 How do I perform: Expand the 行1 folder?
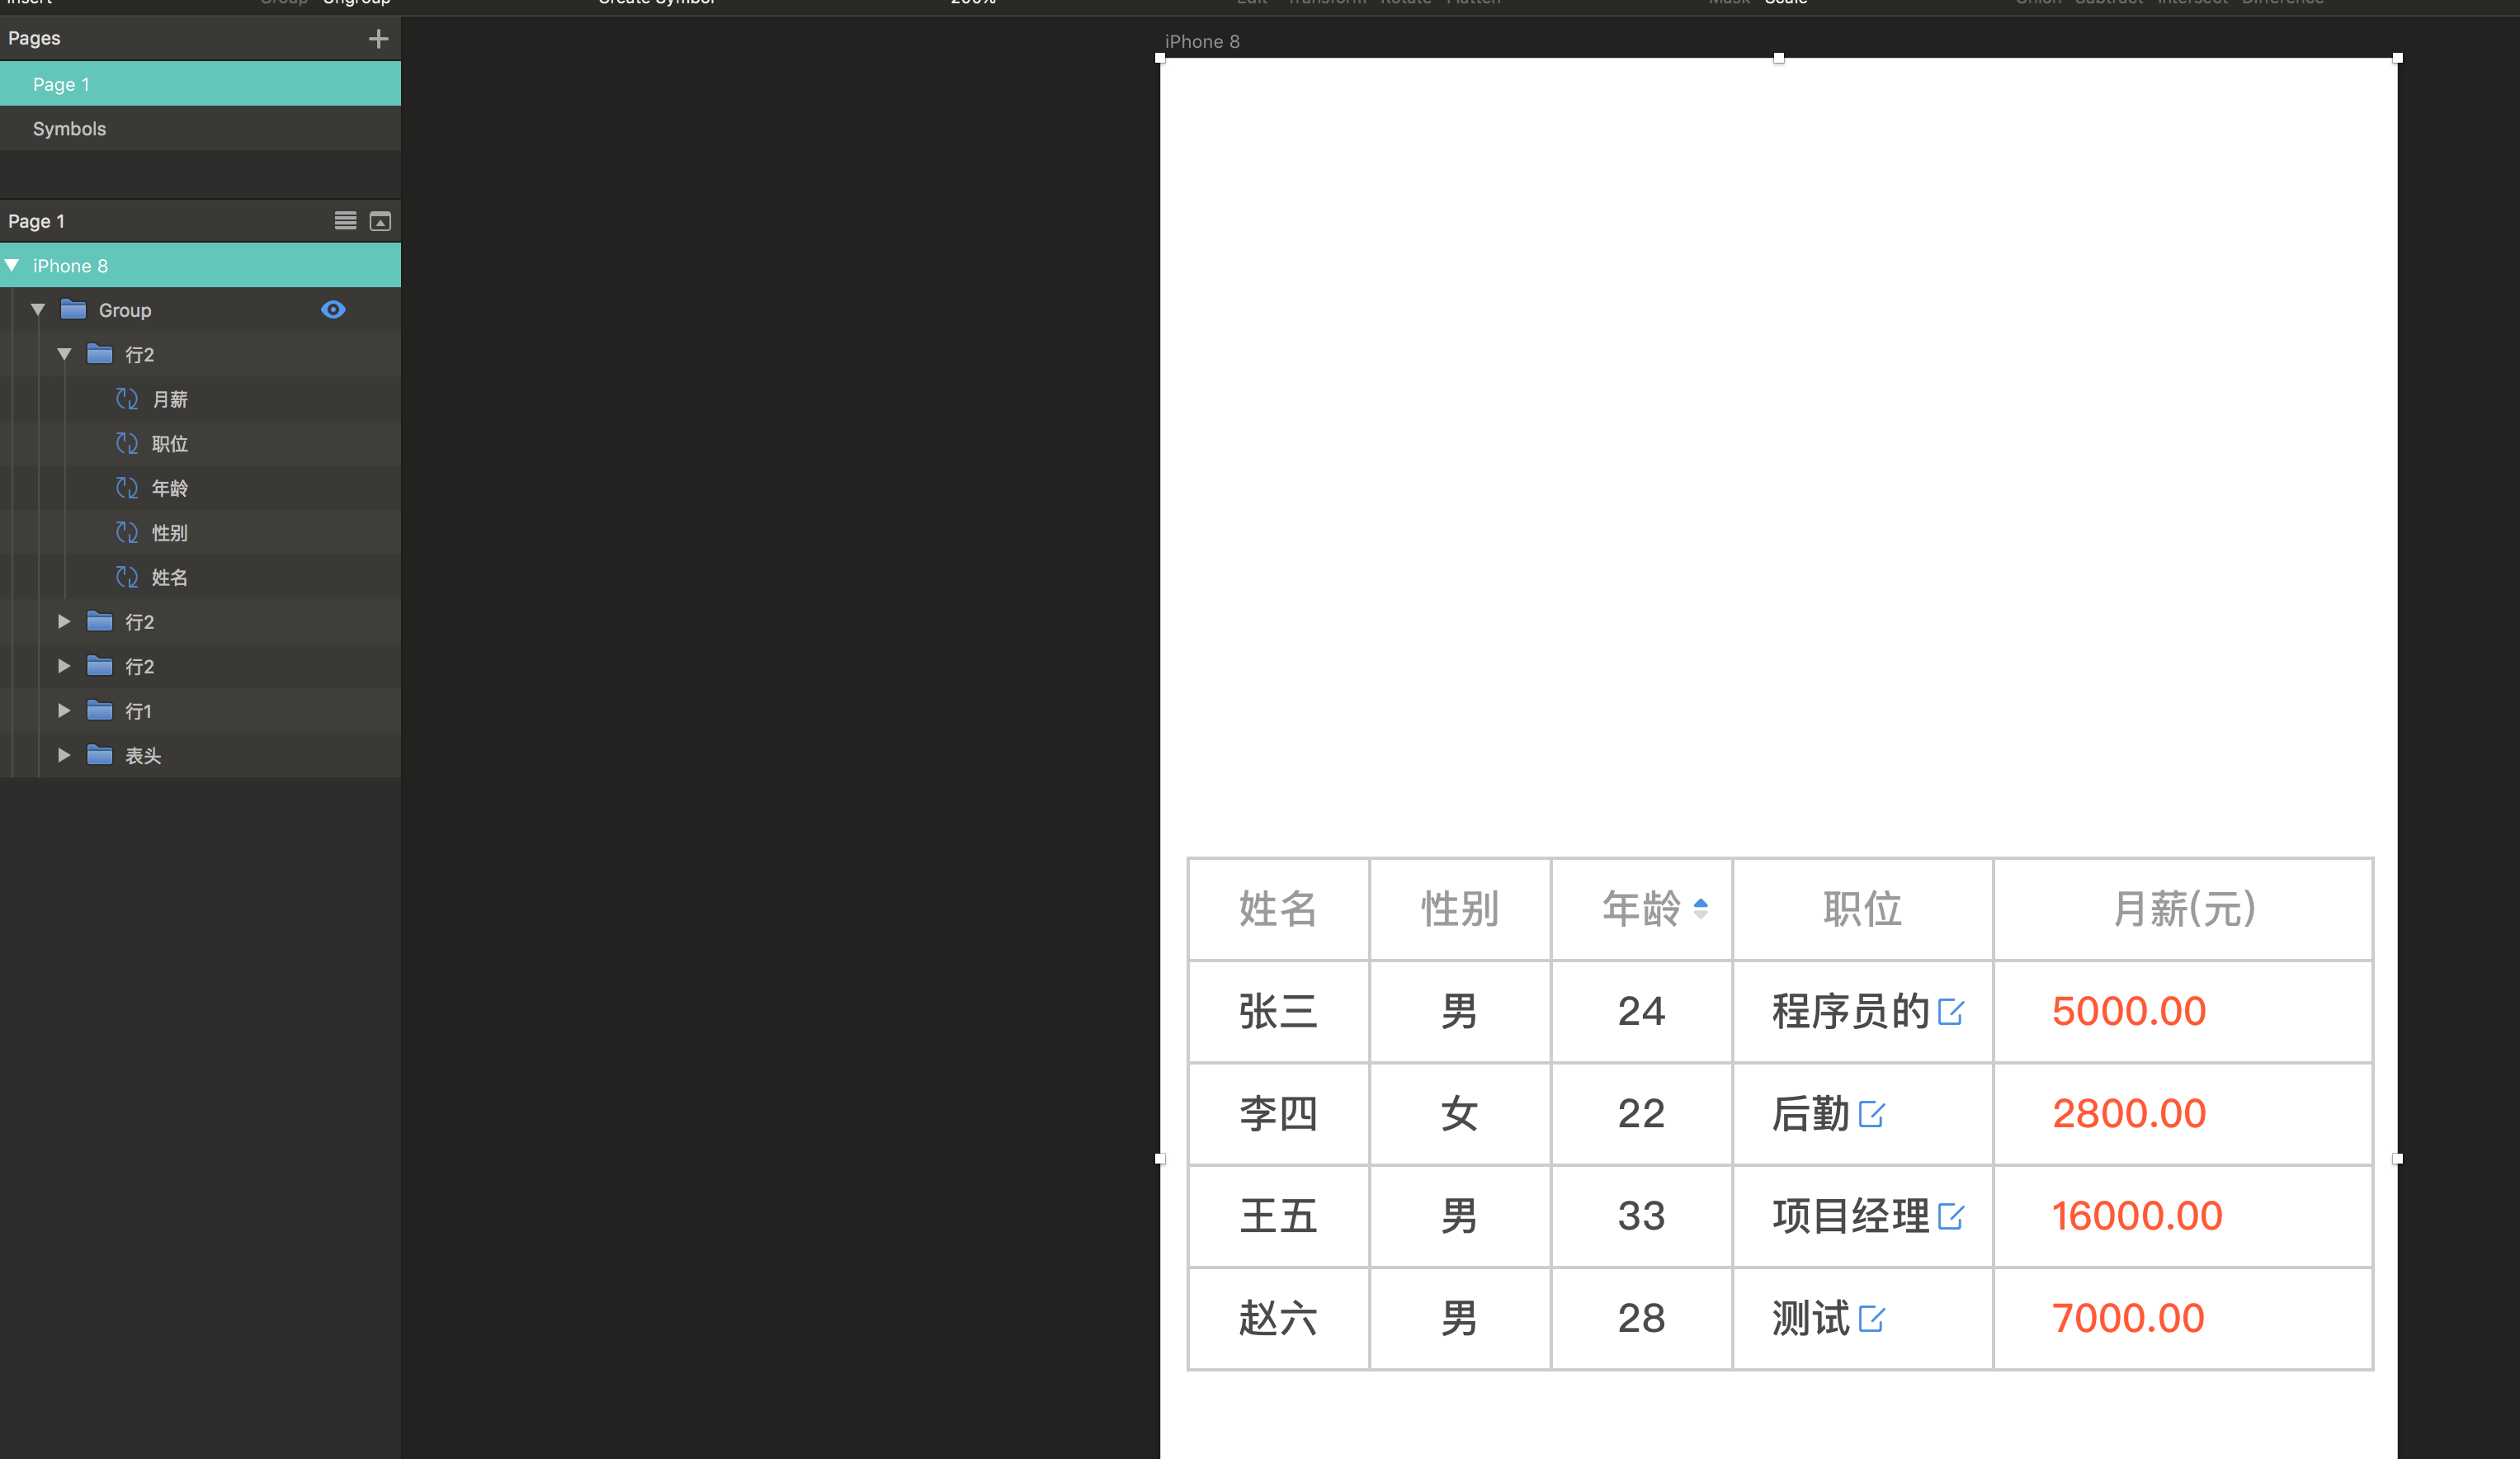(x=64, y=711)
